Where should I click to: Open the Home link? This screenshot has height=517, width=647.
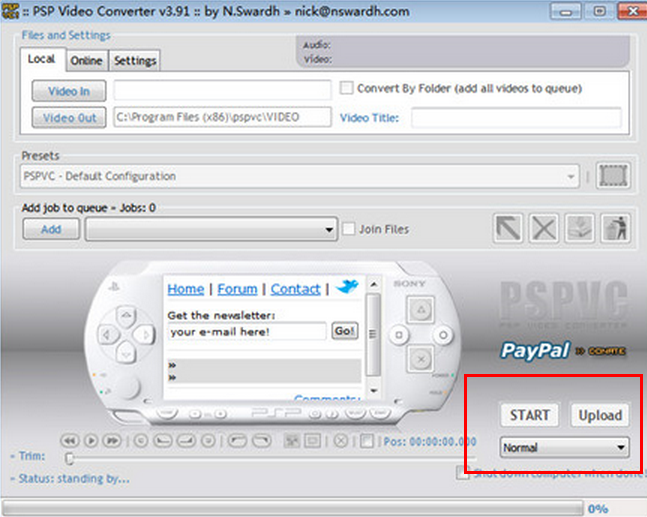point(186,289)
